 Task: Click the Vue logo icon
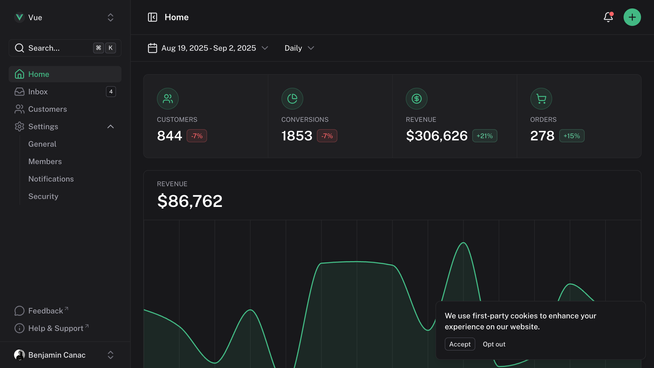click(19, 18)
